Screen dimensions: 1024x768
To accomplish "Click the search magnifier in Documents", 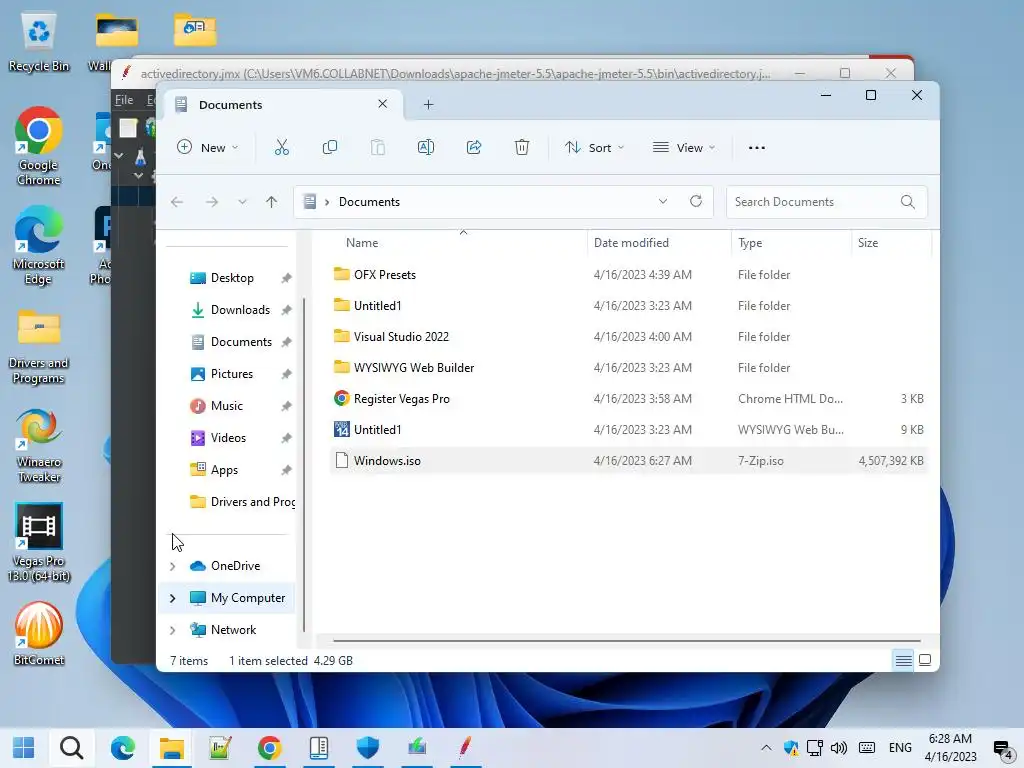I will tap(908, 202).
